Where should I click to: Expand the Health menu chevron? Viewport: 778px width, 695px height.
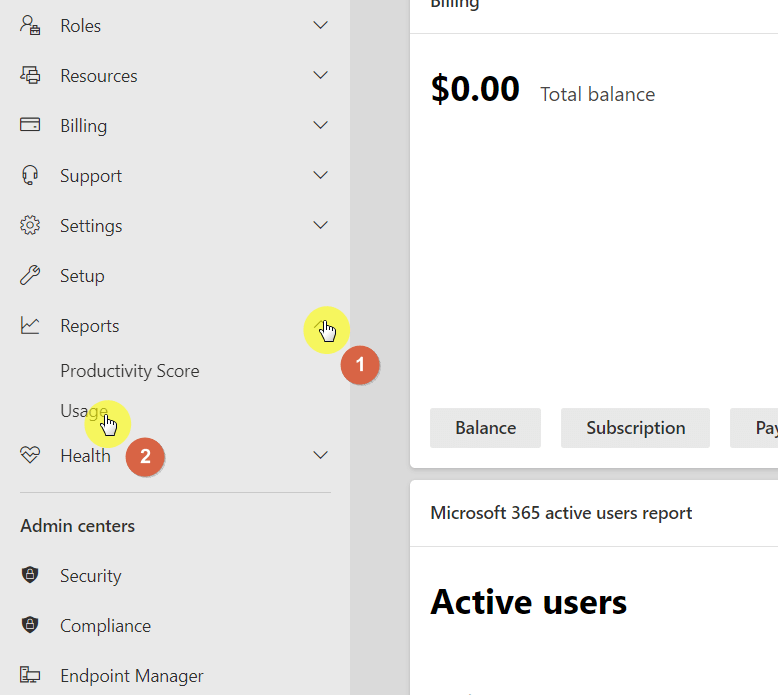pyautogui.click(x=321, y=455)
